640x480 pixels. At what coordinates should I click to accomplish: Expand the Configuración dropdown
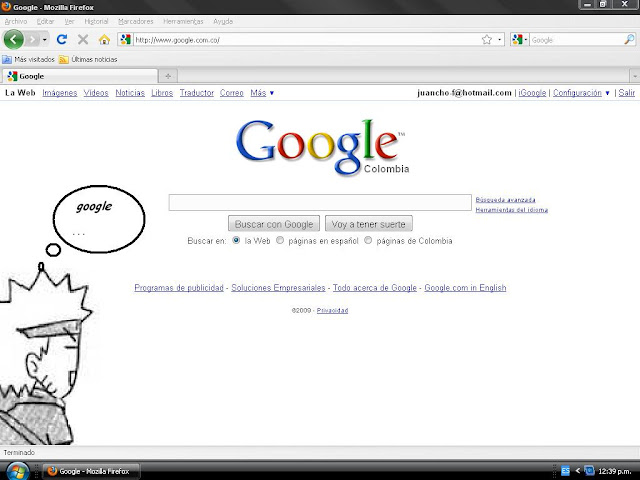[x=581, y=93]
